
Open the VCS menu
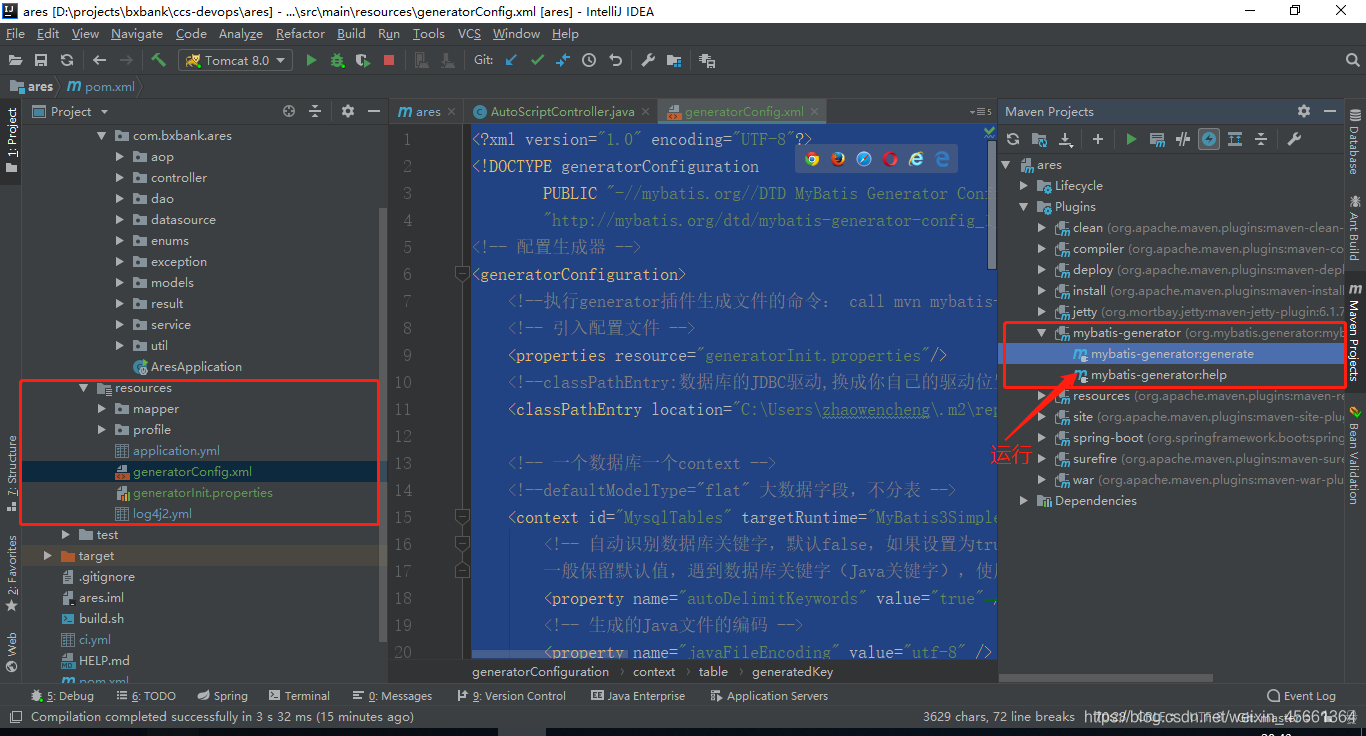click(x=469, y=33)
